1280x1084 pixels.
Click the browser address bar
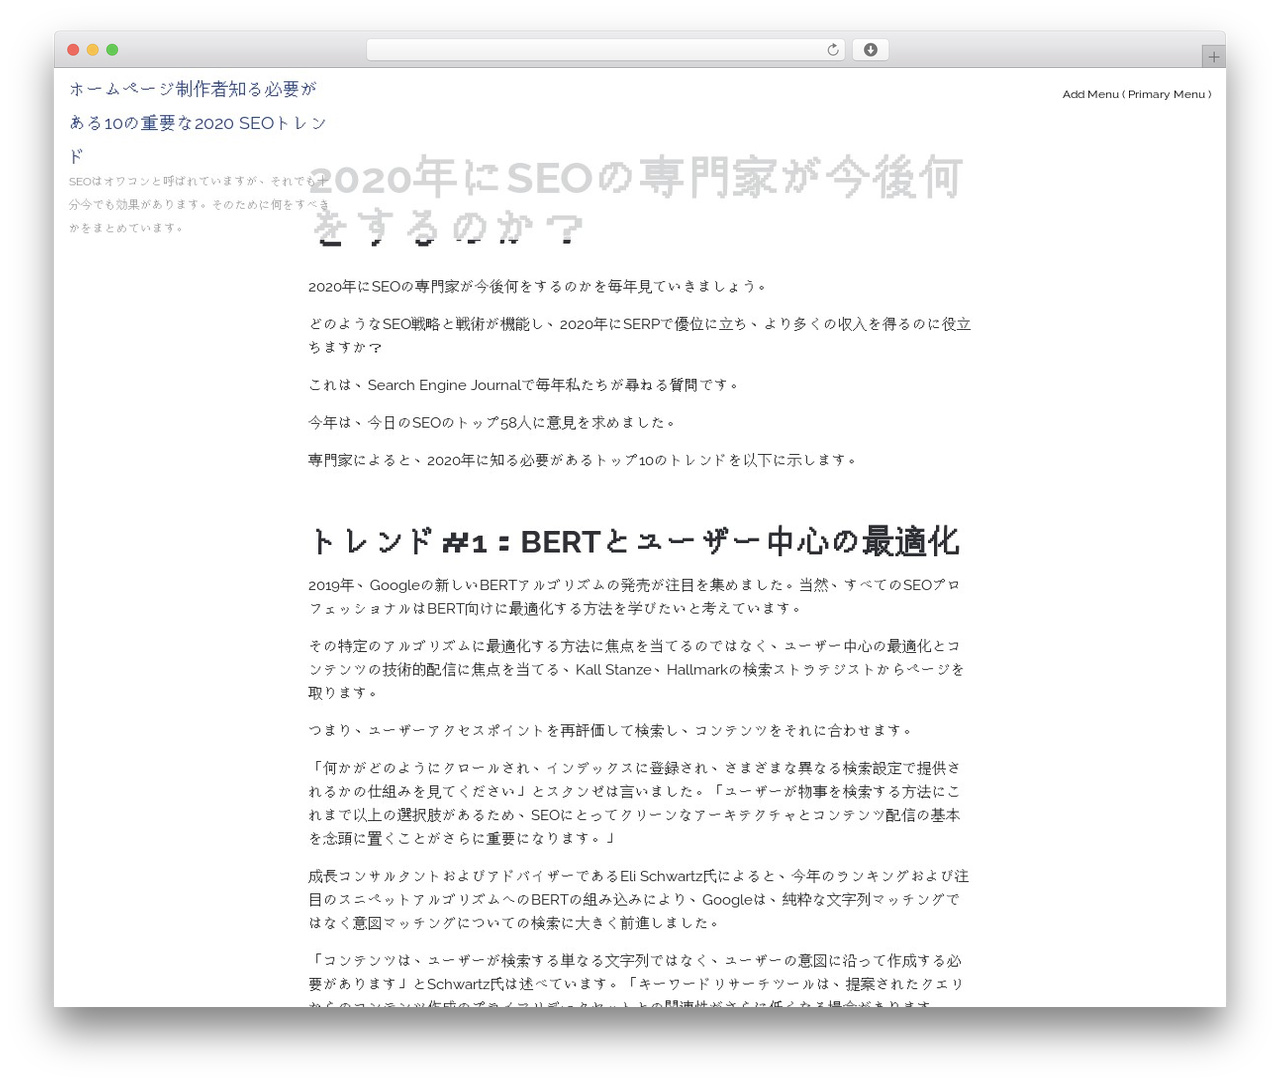tap(605, 50)
